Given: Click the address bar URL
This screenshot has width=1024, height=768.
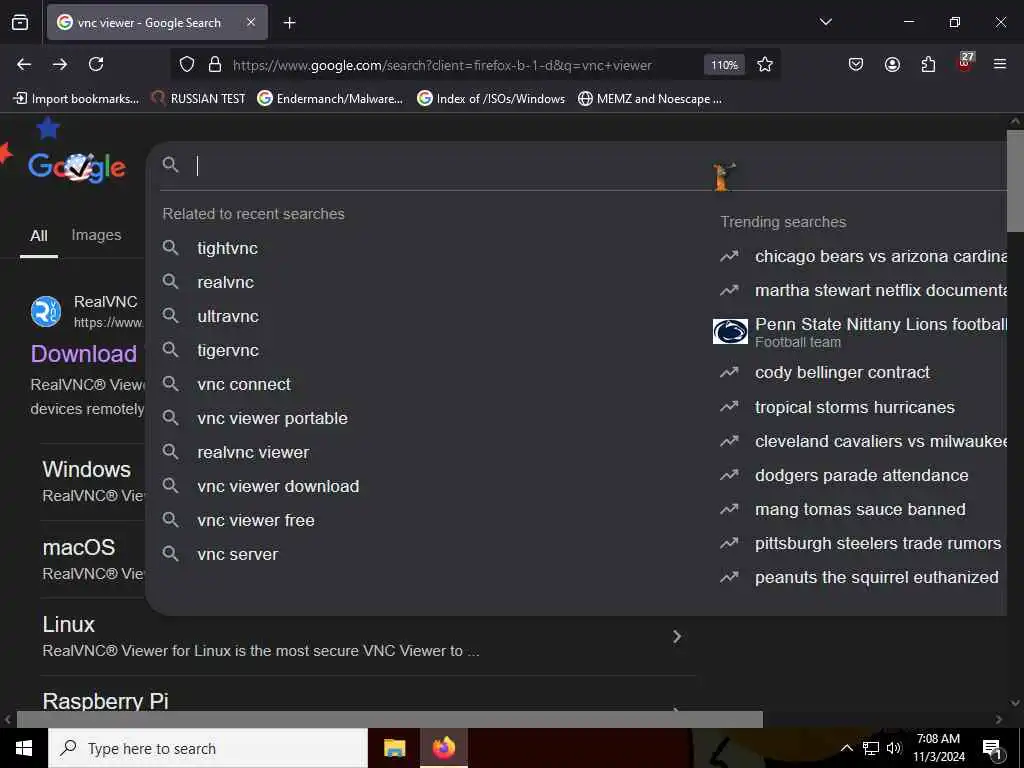Looking at the screenshot, I should (442, 65).
